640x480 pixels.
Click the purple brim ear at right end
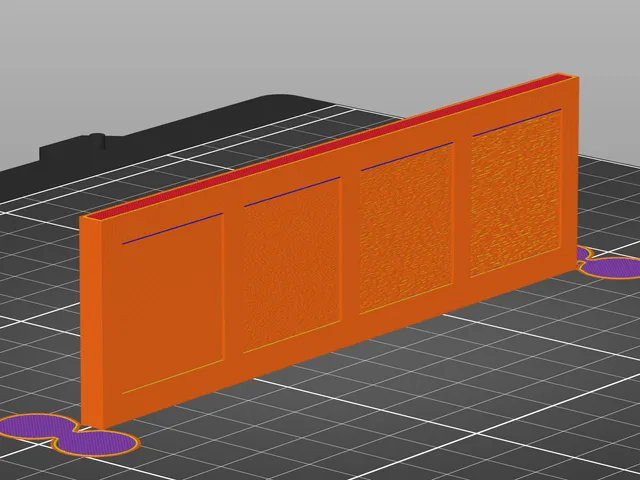tap(609, 264)
